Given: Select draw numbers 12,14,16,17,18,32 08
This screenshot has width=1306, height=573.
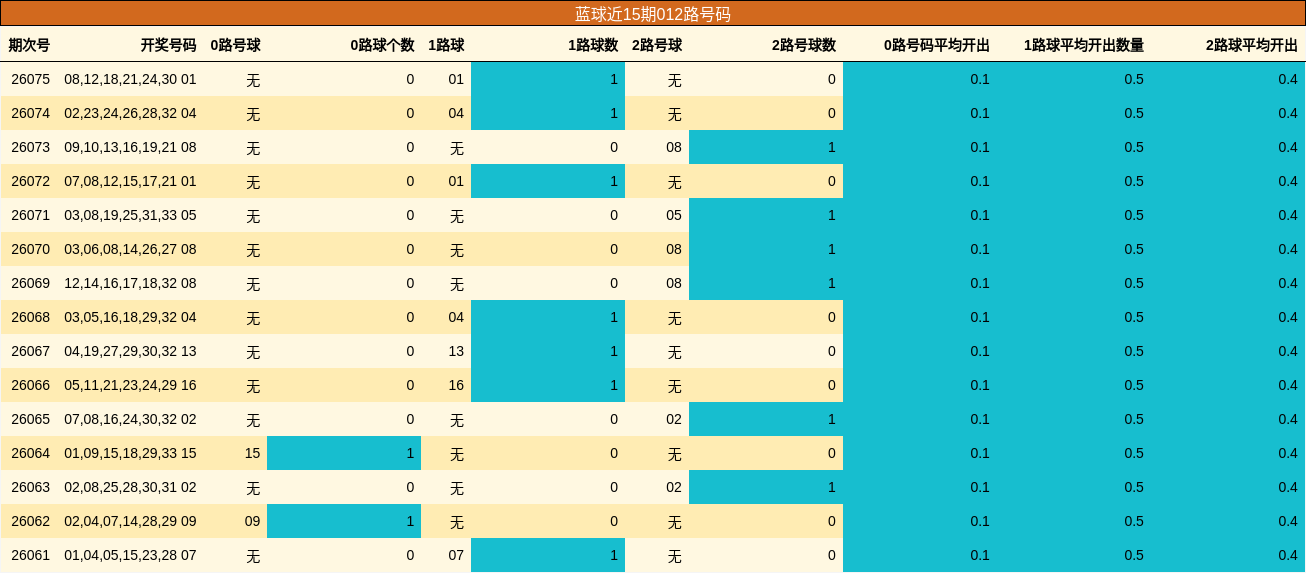Looking at the screenshot, I should point(130,283).
